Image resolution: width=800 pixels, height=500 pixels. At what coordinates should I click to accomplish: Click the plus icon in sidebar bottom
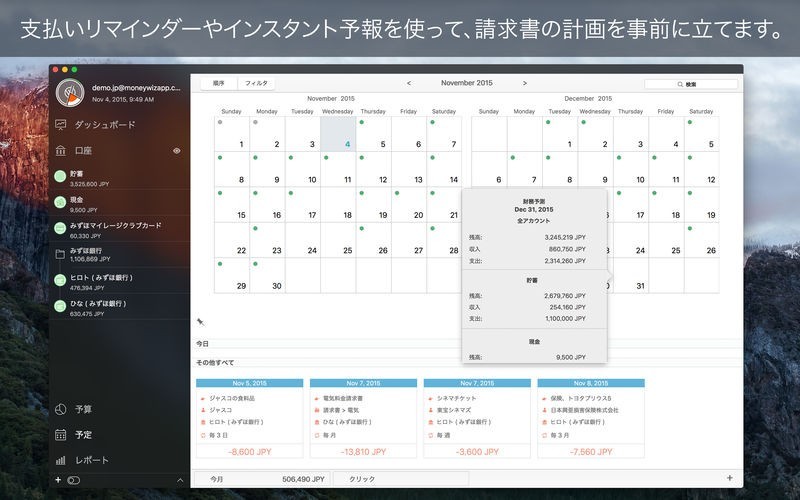point(58,480)
